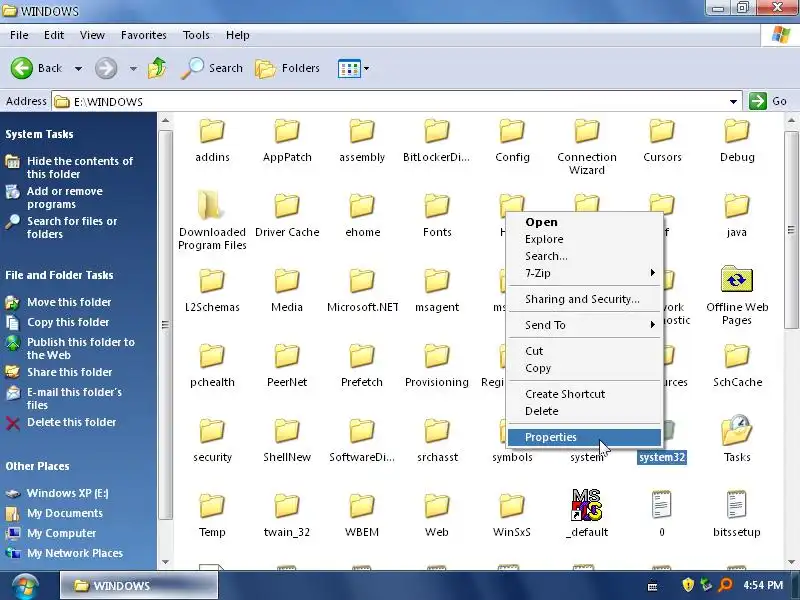Click Copy this folder task
This screenshot has height=600, width=800.
pyautogui.click(x=68, y=322)
